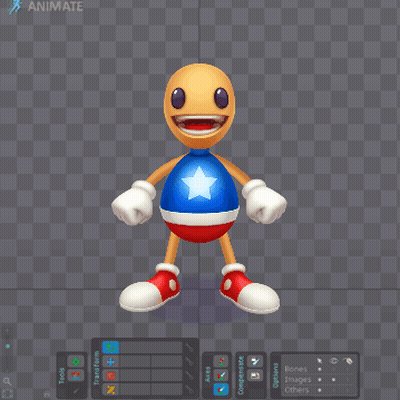Click the translate X value field
The height and width of the screenshot is (400, 400).
coord(135,362)
